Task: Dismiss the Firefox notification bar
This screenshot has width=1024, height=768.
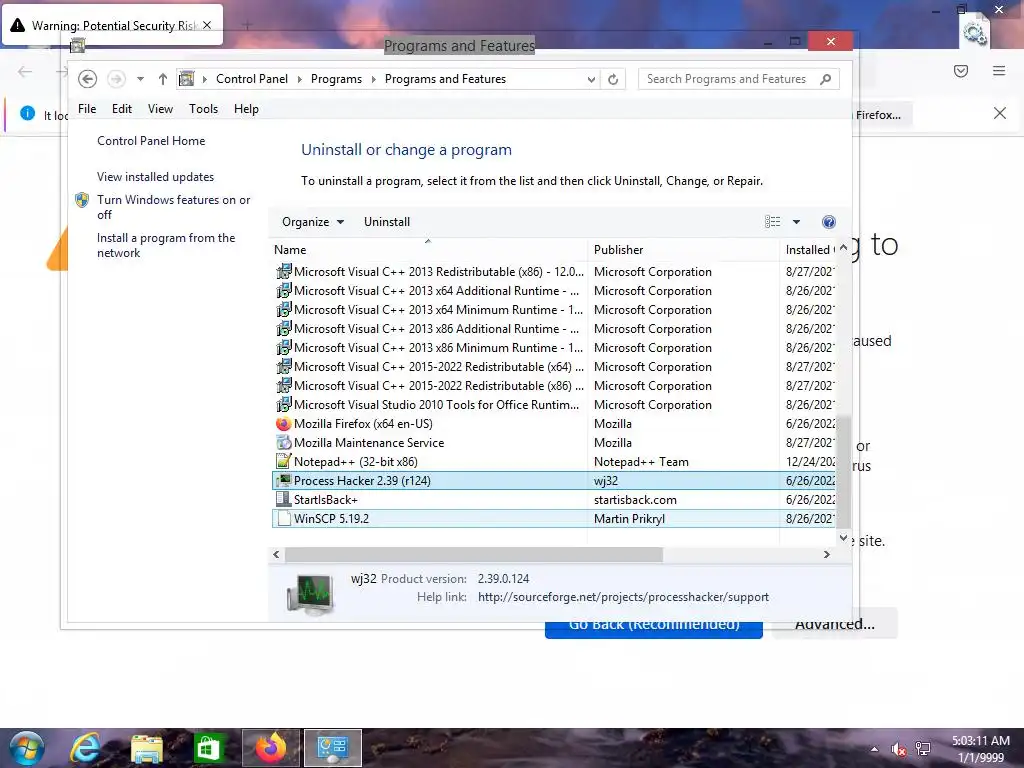Action: pyautogui.click(x=999, y=113)
